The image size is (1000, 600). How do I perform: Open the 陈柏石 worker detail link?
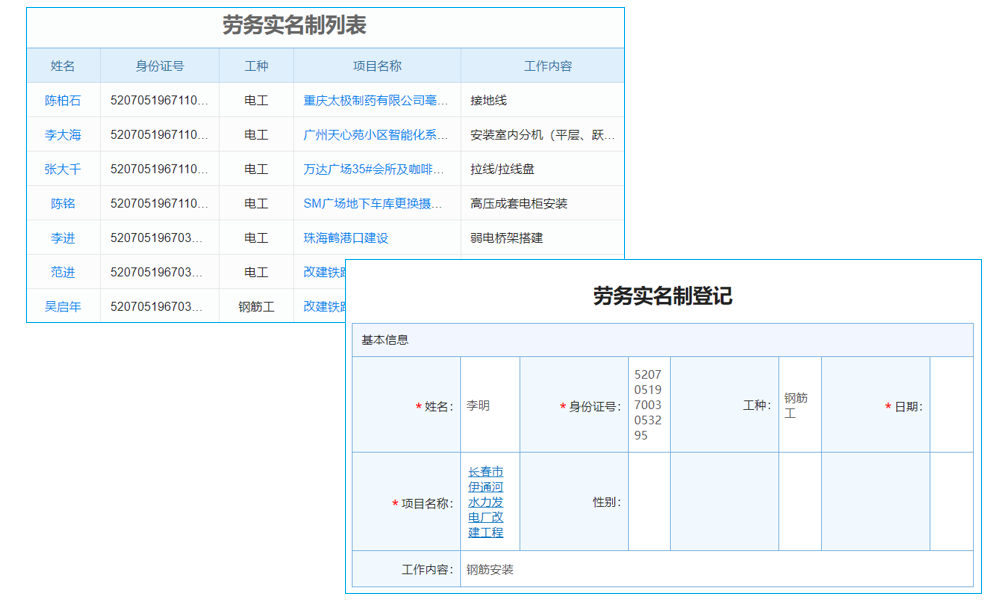(63, 100)
